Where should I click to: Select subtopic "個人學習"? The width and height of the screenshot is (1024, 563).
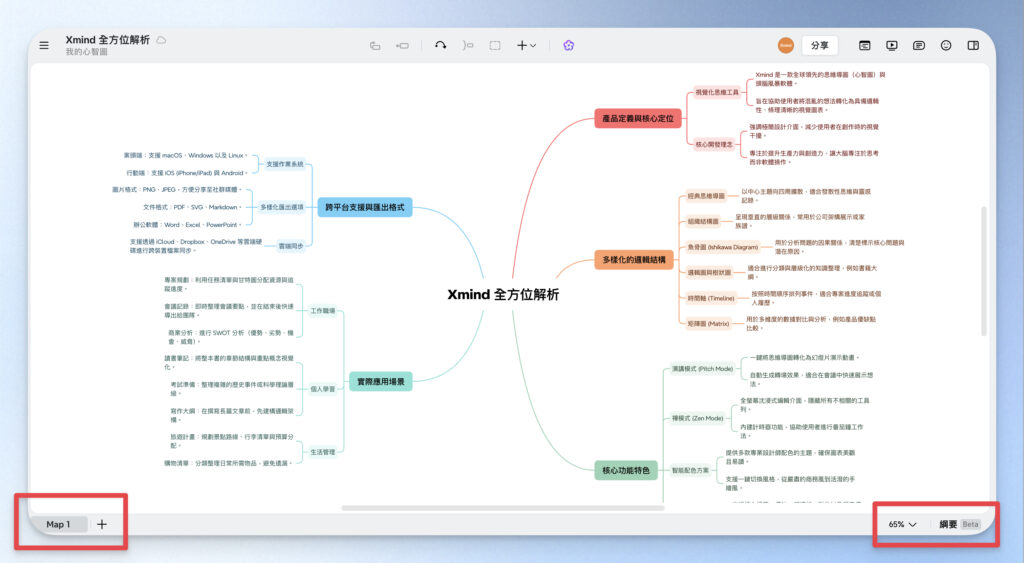click(x=323, y=389)
